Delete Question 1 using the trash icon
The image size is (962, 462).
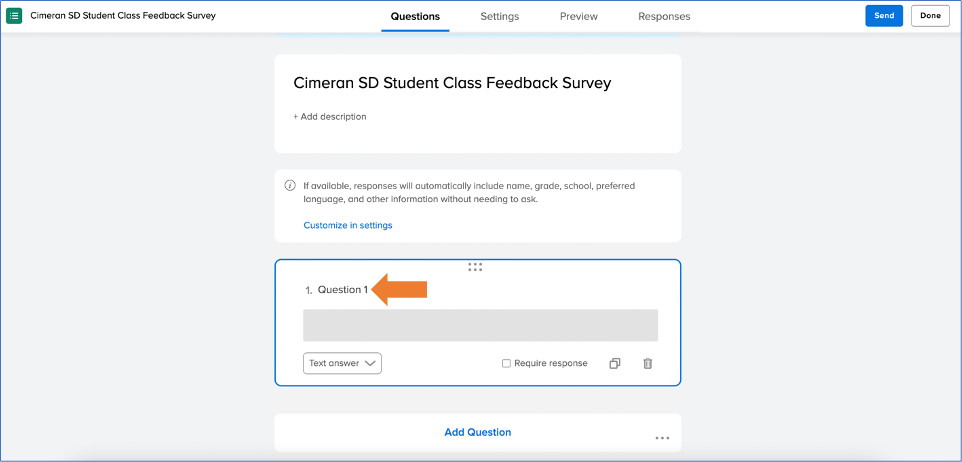click(647, 364)
